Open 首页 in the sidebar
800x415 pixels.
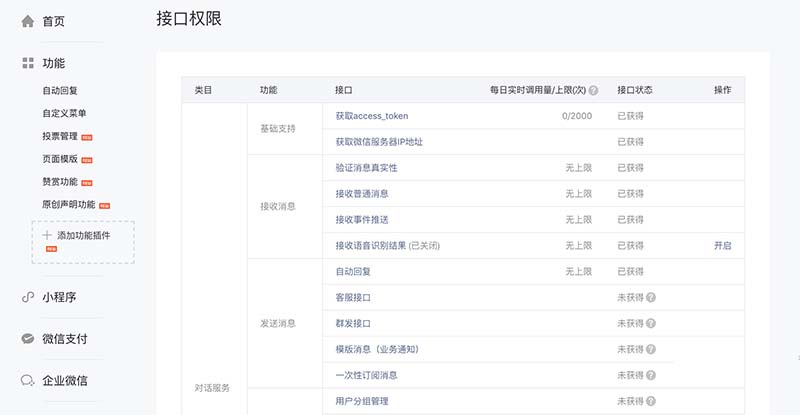pos(54,21)
